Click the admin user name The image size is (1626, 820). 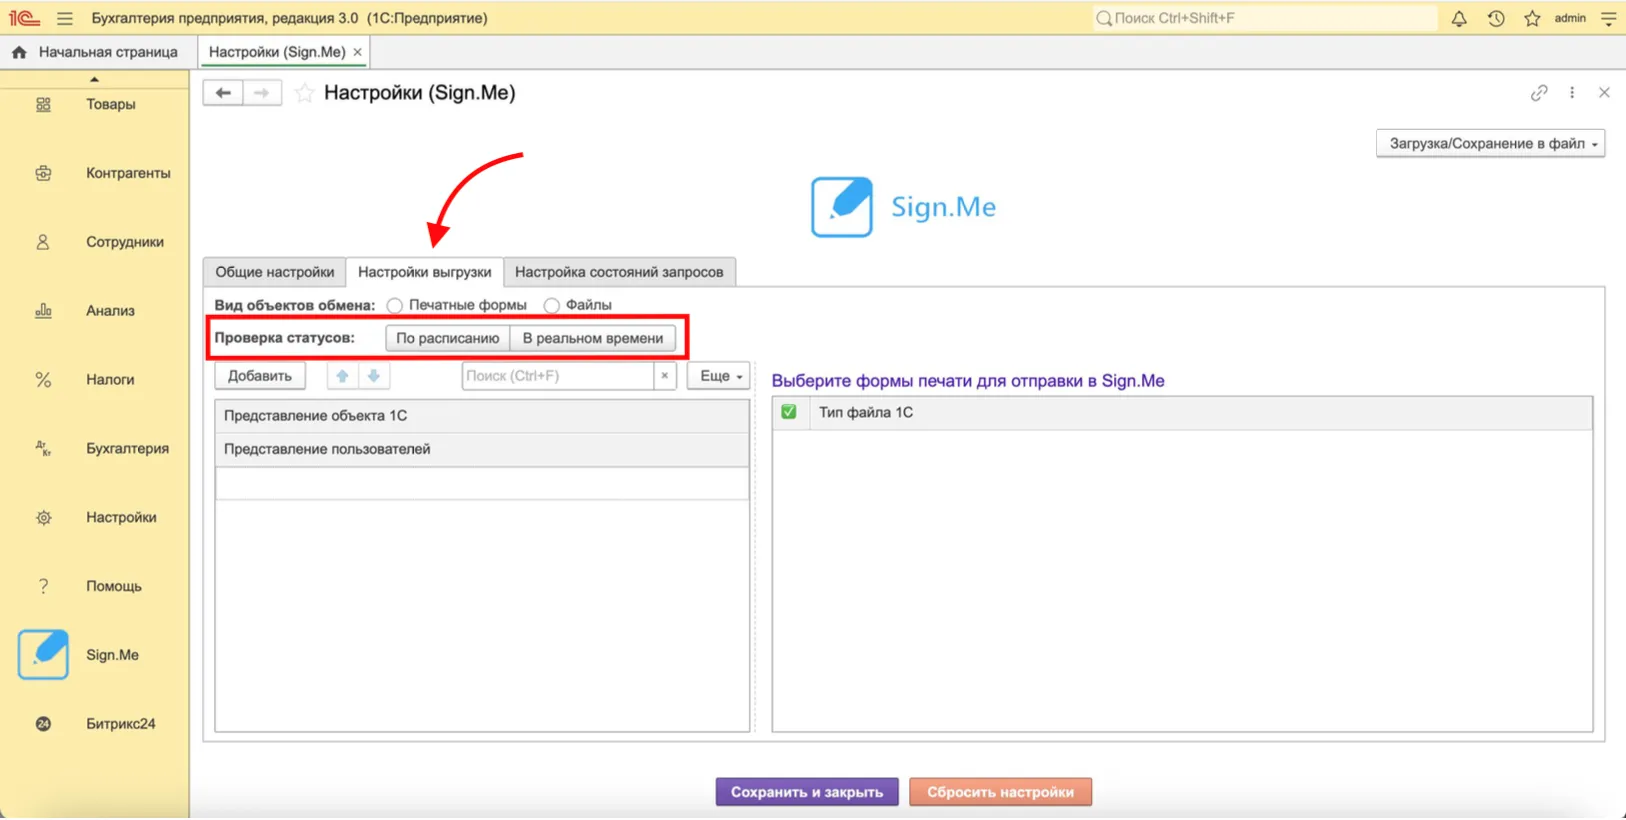(1570, 18)
